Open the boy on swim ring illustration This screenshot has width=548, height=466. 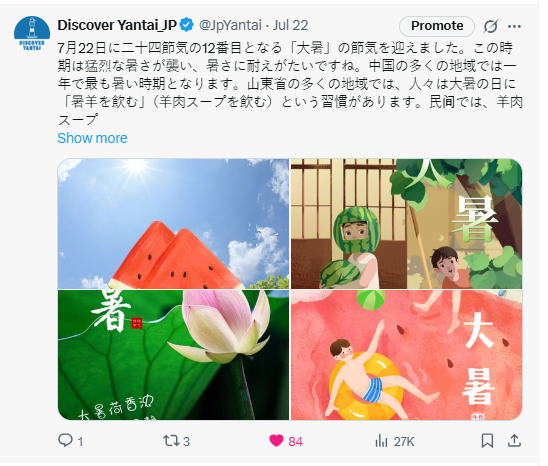click(x=406, y=355)
